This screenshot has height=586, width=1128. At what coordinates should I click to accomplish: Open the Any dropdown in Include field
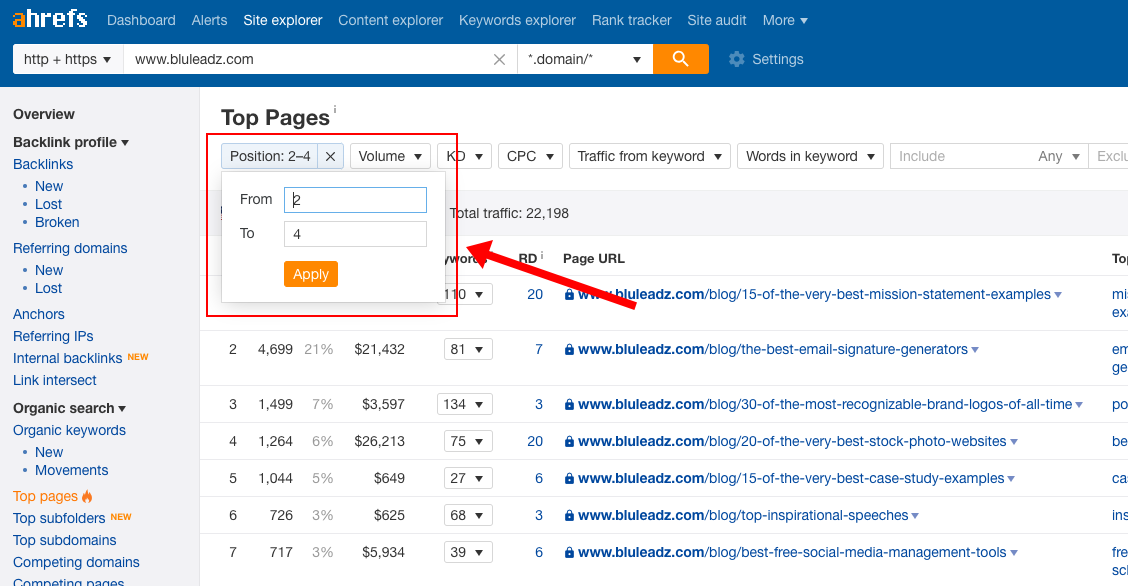pos(1059,156)
